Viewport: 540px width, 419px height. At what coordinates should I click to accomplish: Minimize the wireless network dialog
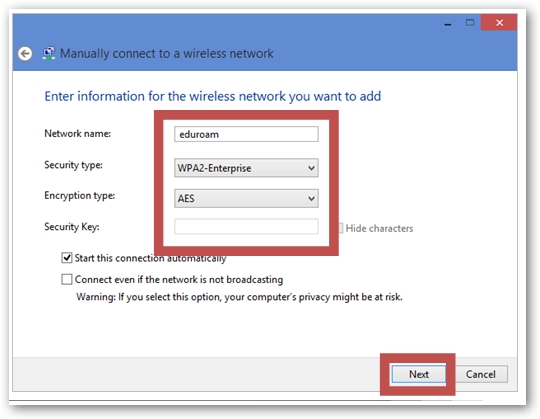[x=448, y=24]
